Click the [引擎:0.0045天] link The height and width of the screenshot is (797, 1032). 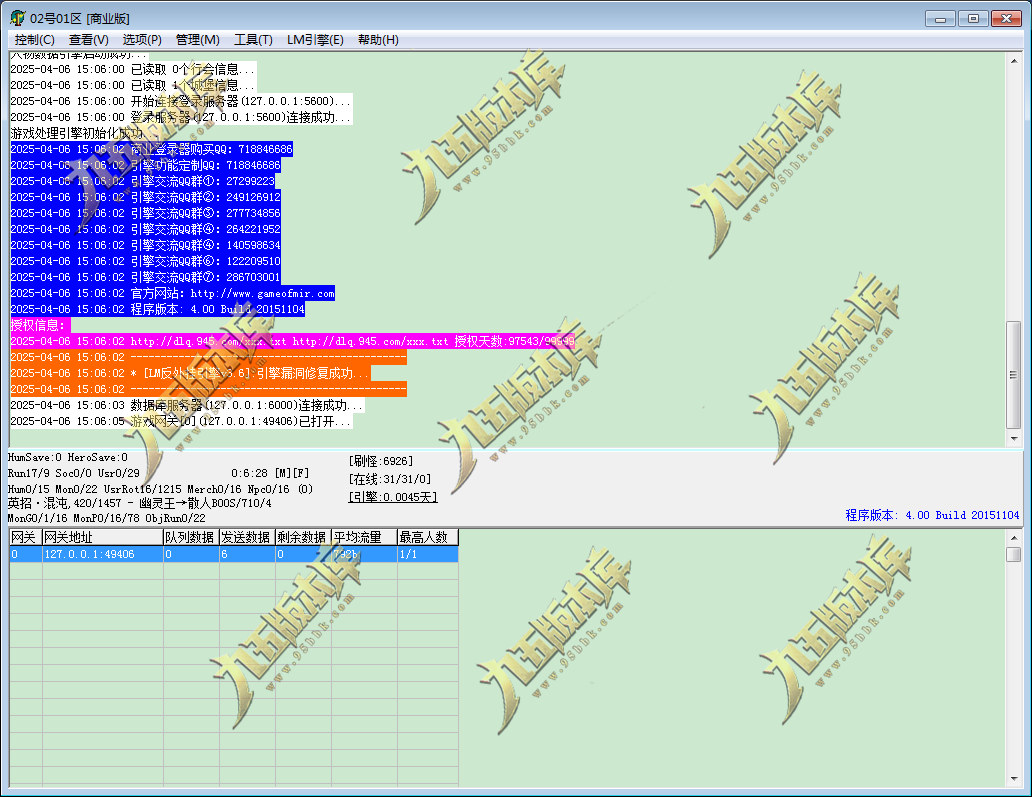(x=393, y=497)
